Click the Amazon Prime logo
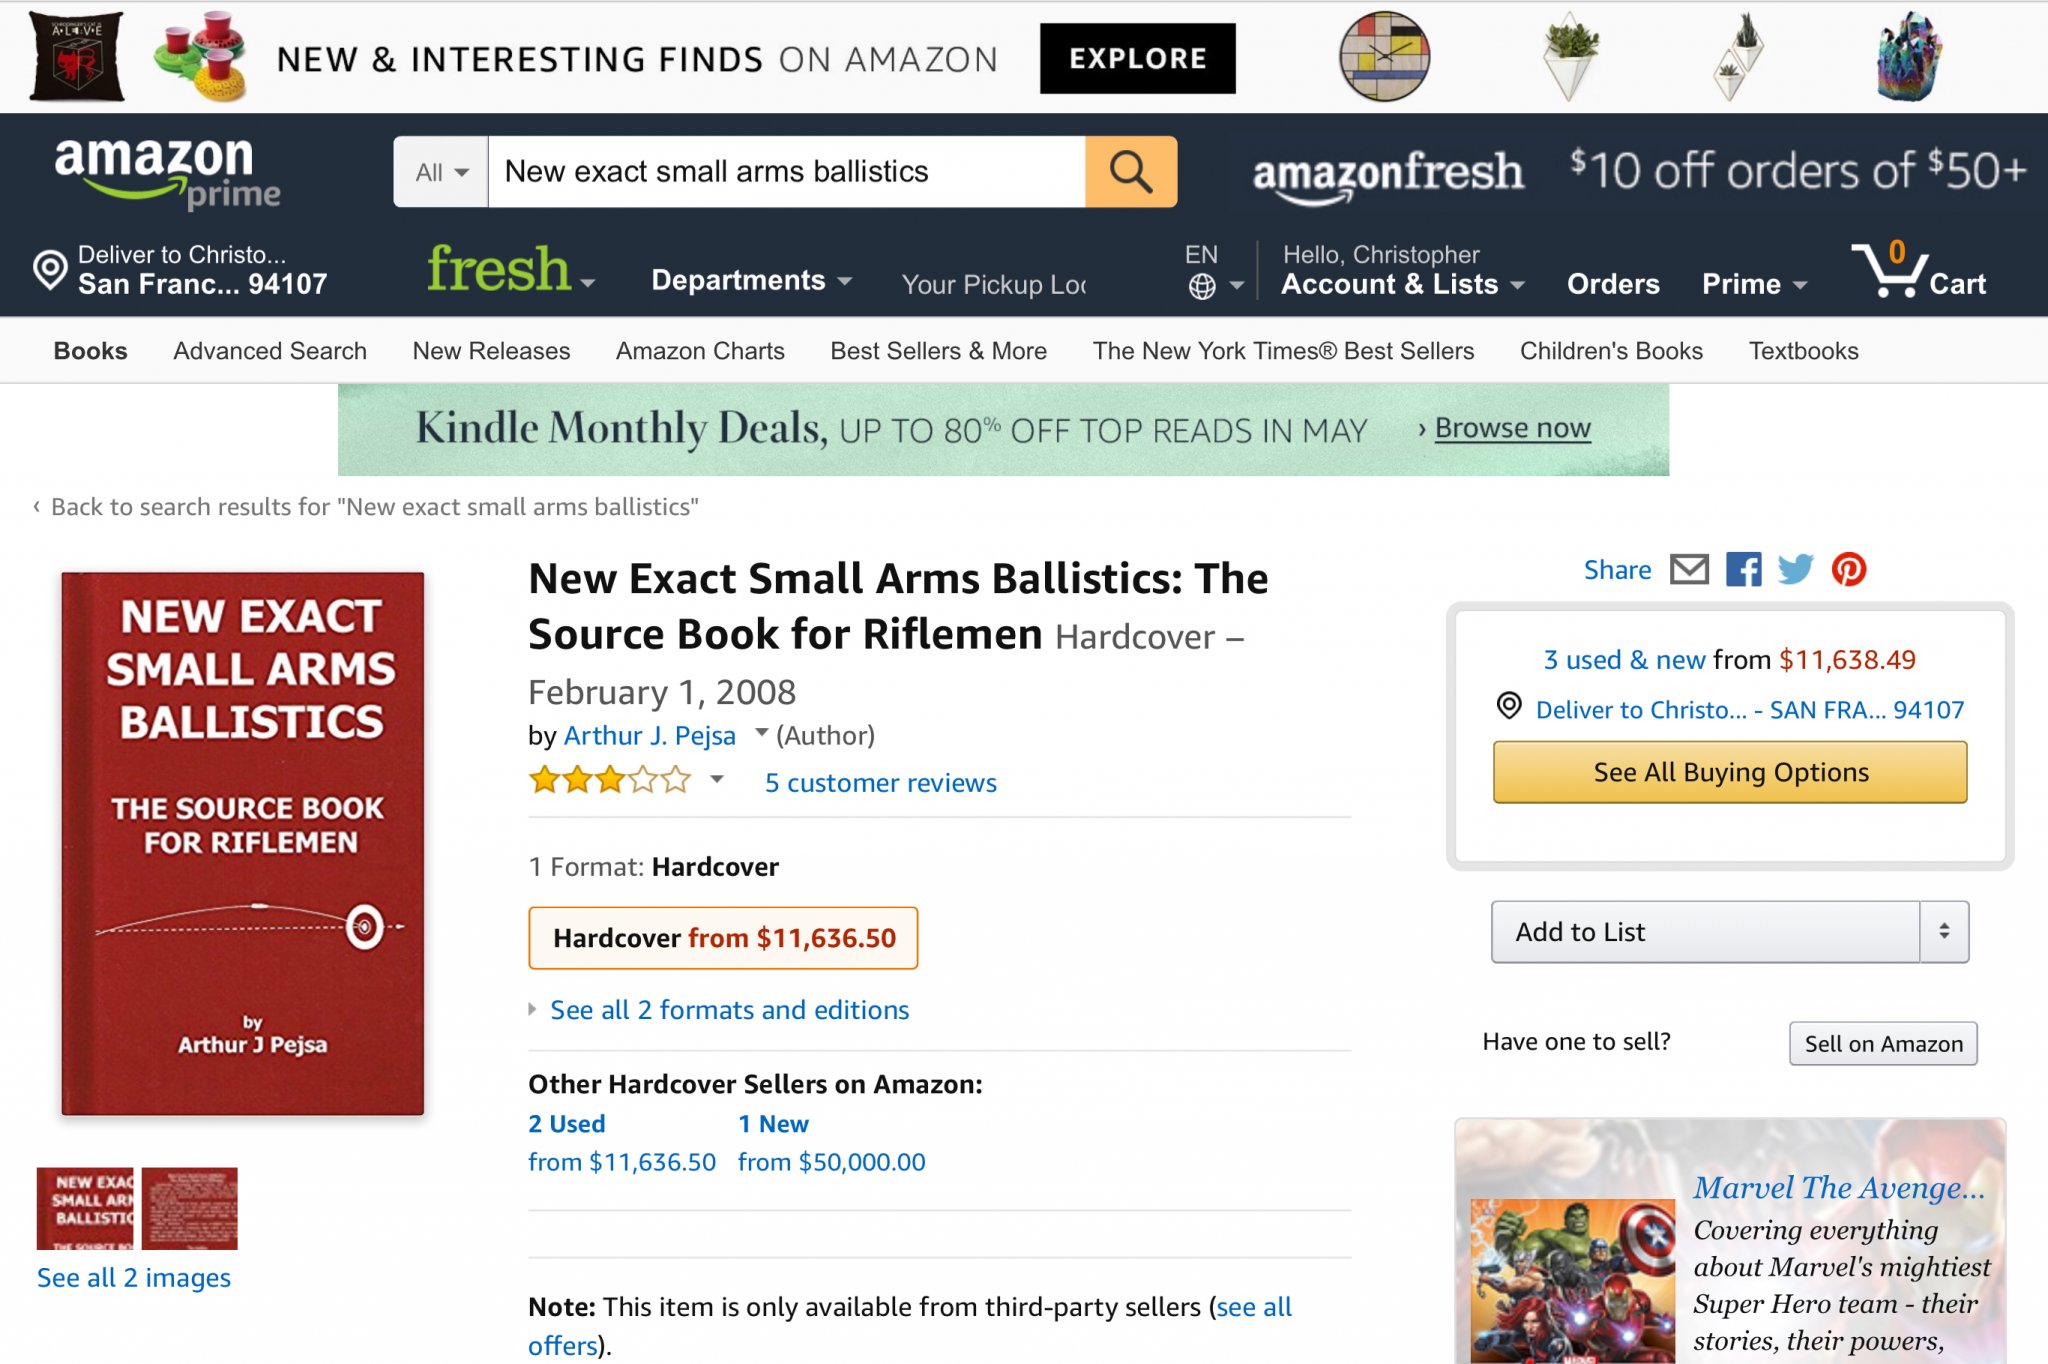This screenshot has width=2048, height=1364. point(166,172)
